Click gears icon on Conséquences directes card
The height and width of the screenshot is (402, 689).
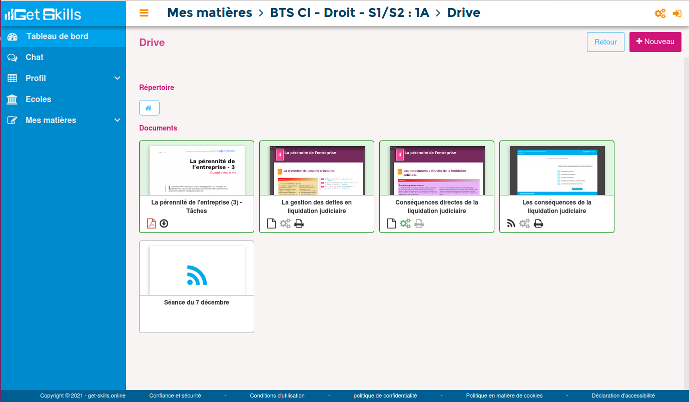point(405,223)
